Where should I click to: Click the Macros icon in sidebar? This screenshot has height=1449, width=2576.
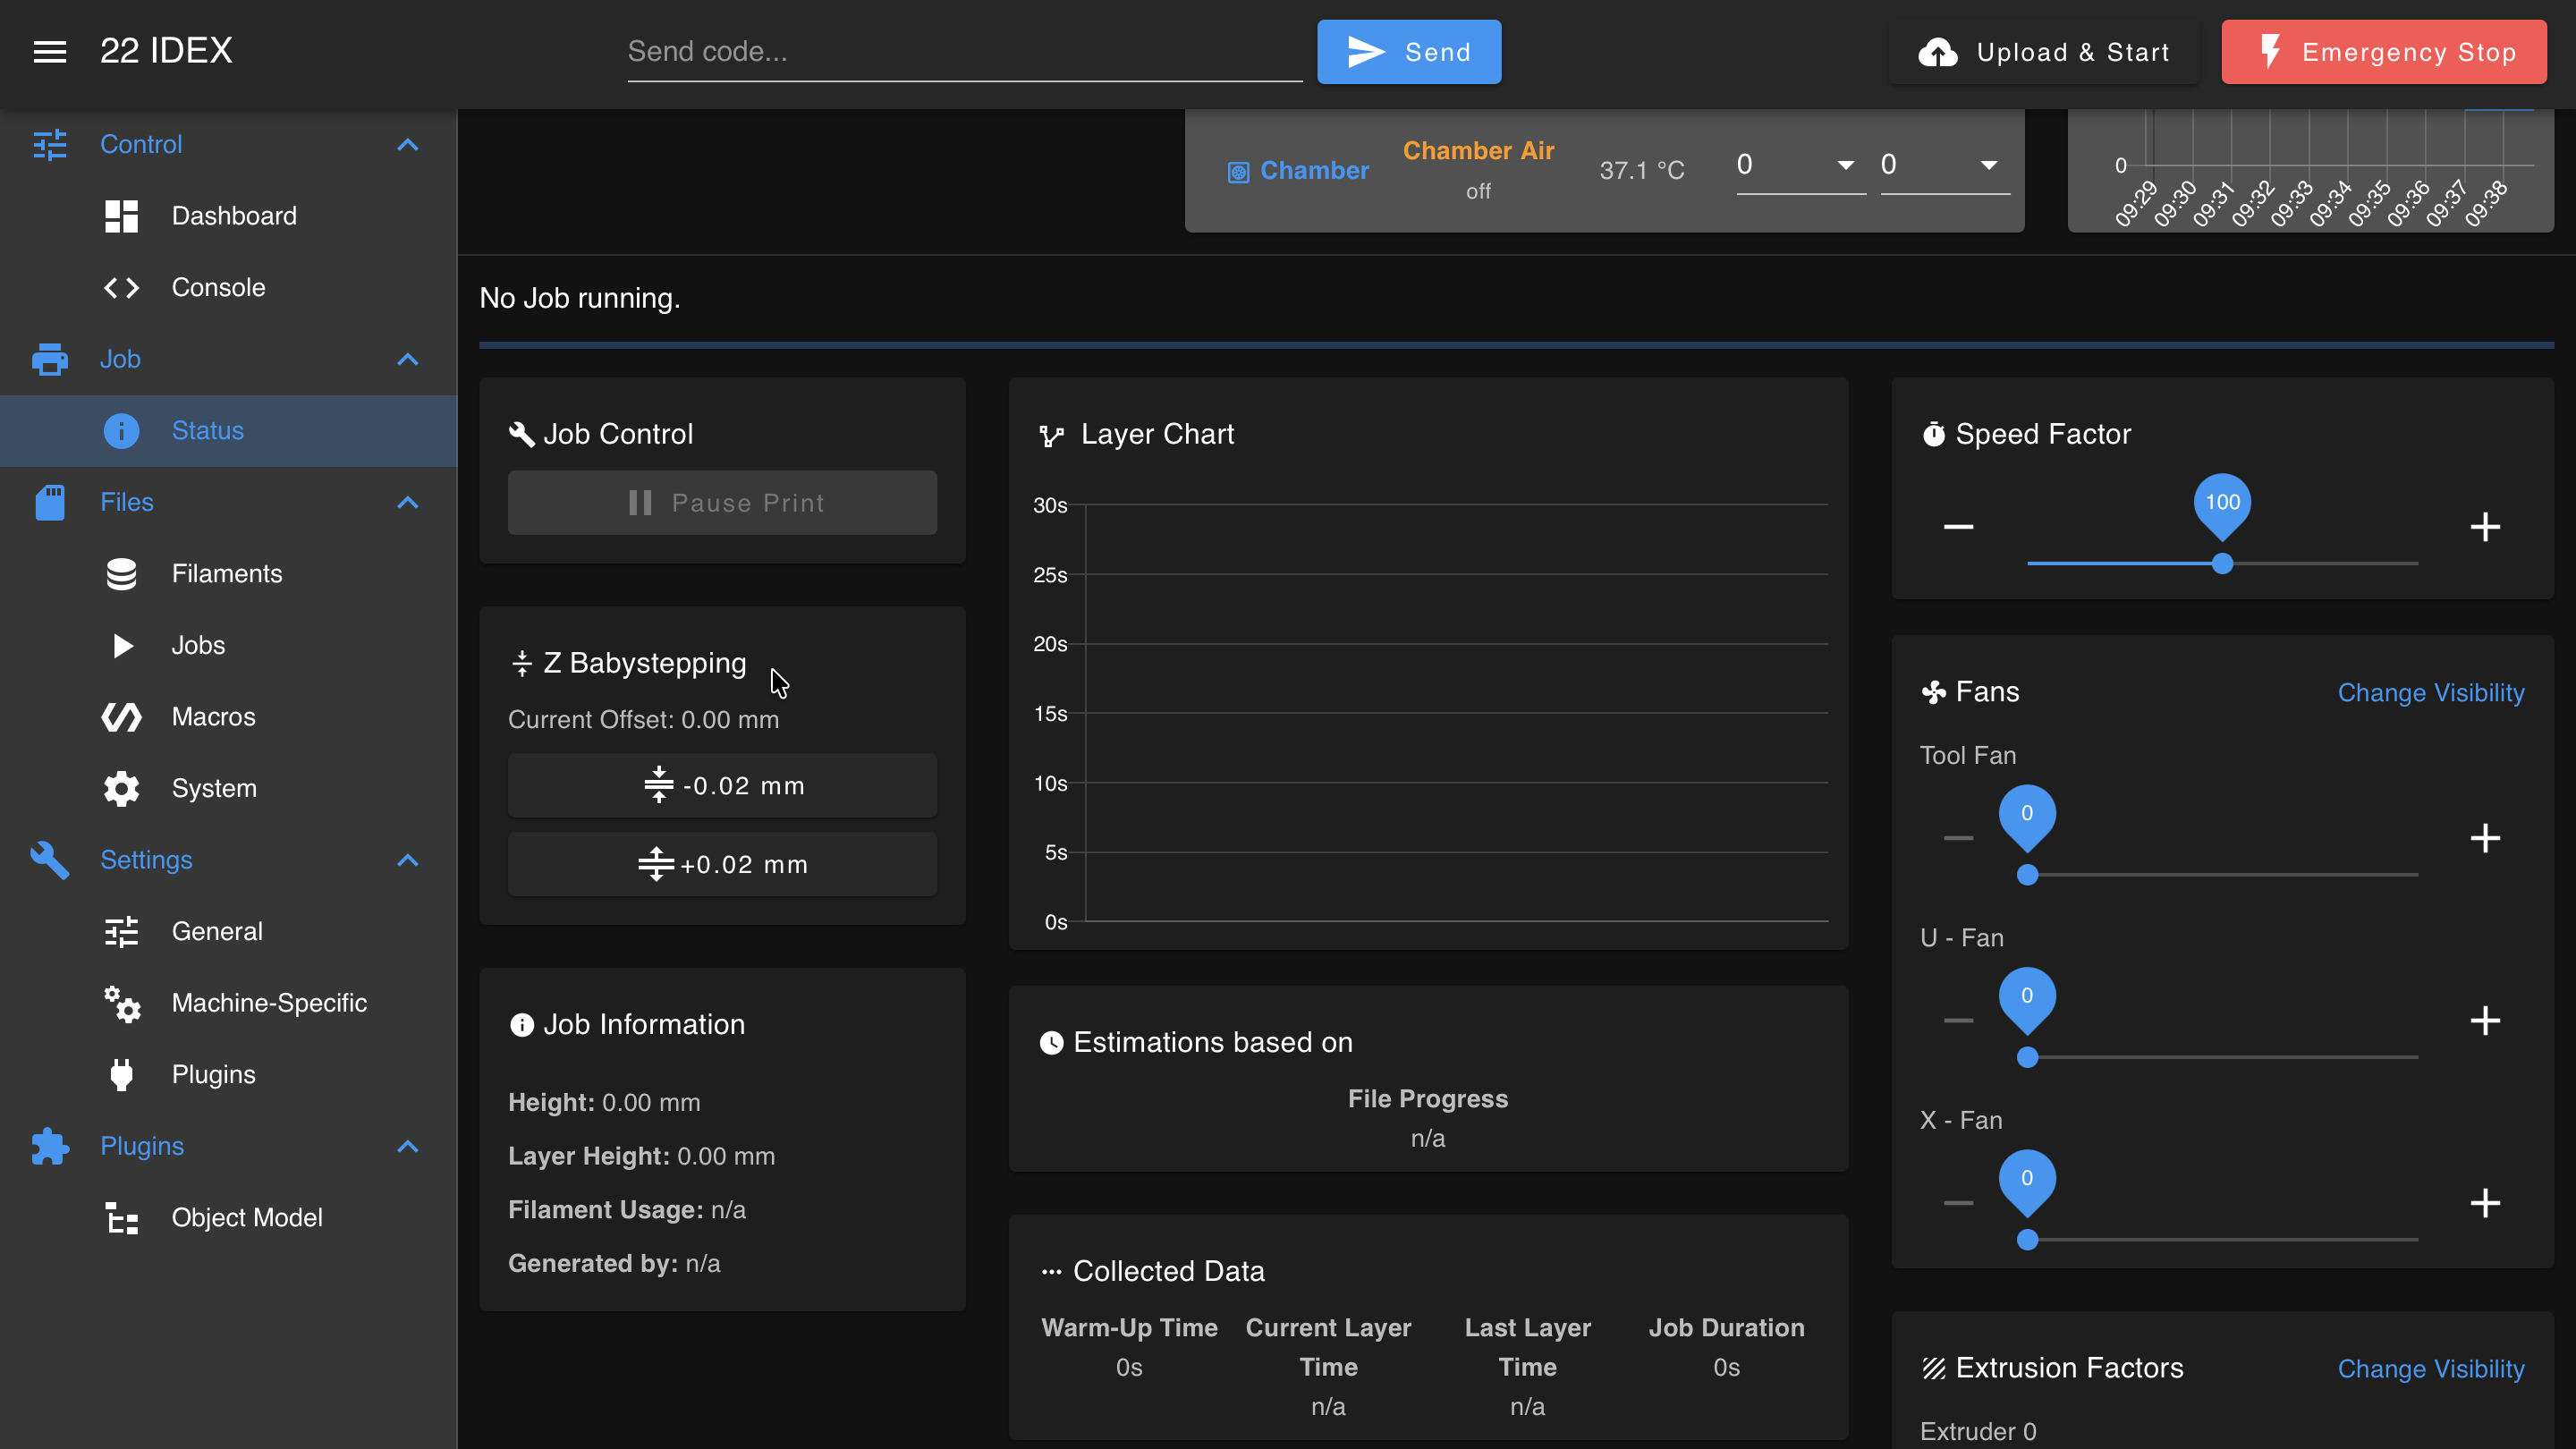click(121, 717)
